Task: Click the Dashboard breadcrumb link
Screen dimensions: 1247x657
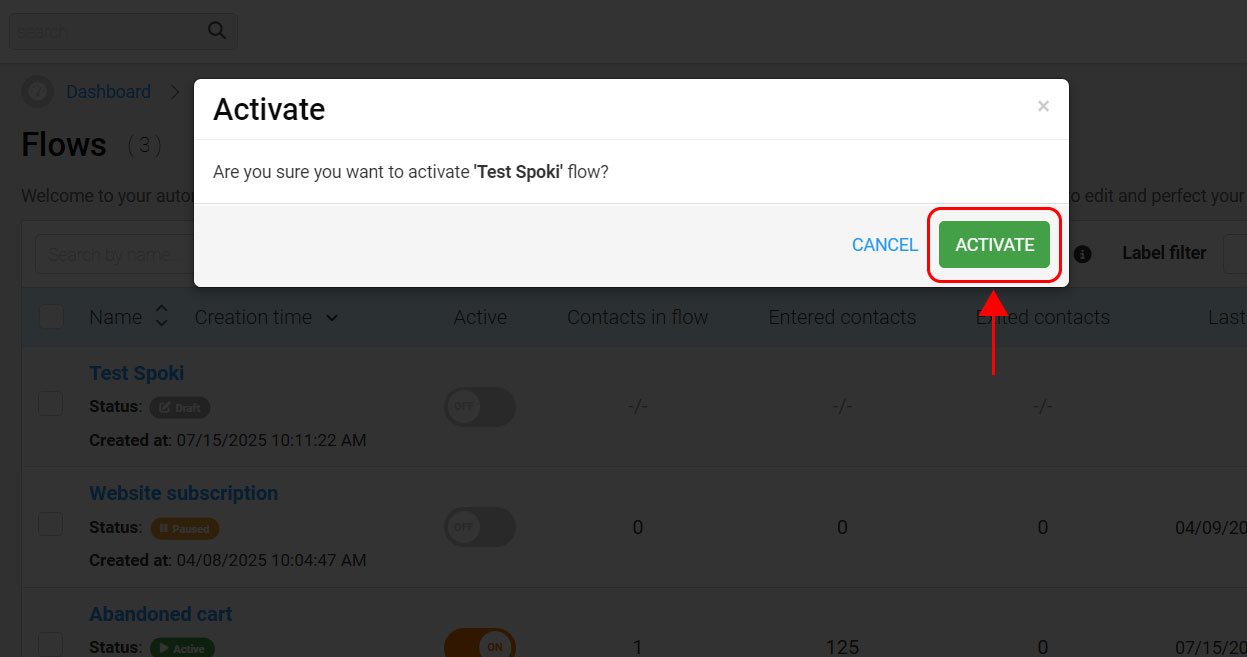Action: click(108, 92)
